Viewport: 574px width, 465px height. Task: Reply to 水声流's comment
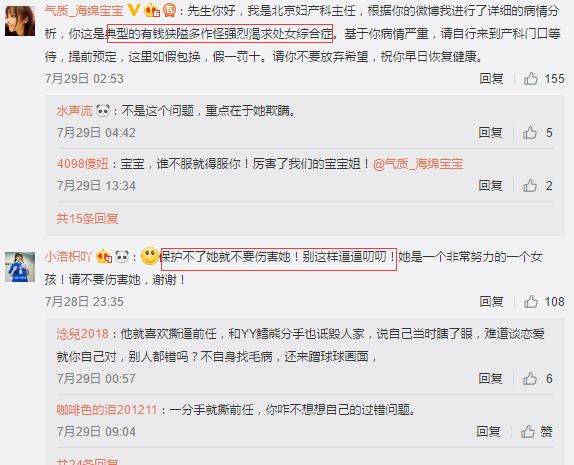pyautogui.click(x=490, y=132)
